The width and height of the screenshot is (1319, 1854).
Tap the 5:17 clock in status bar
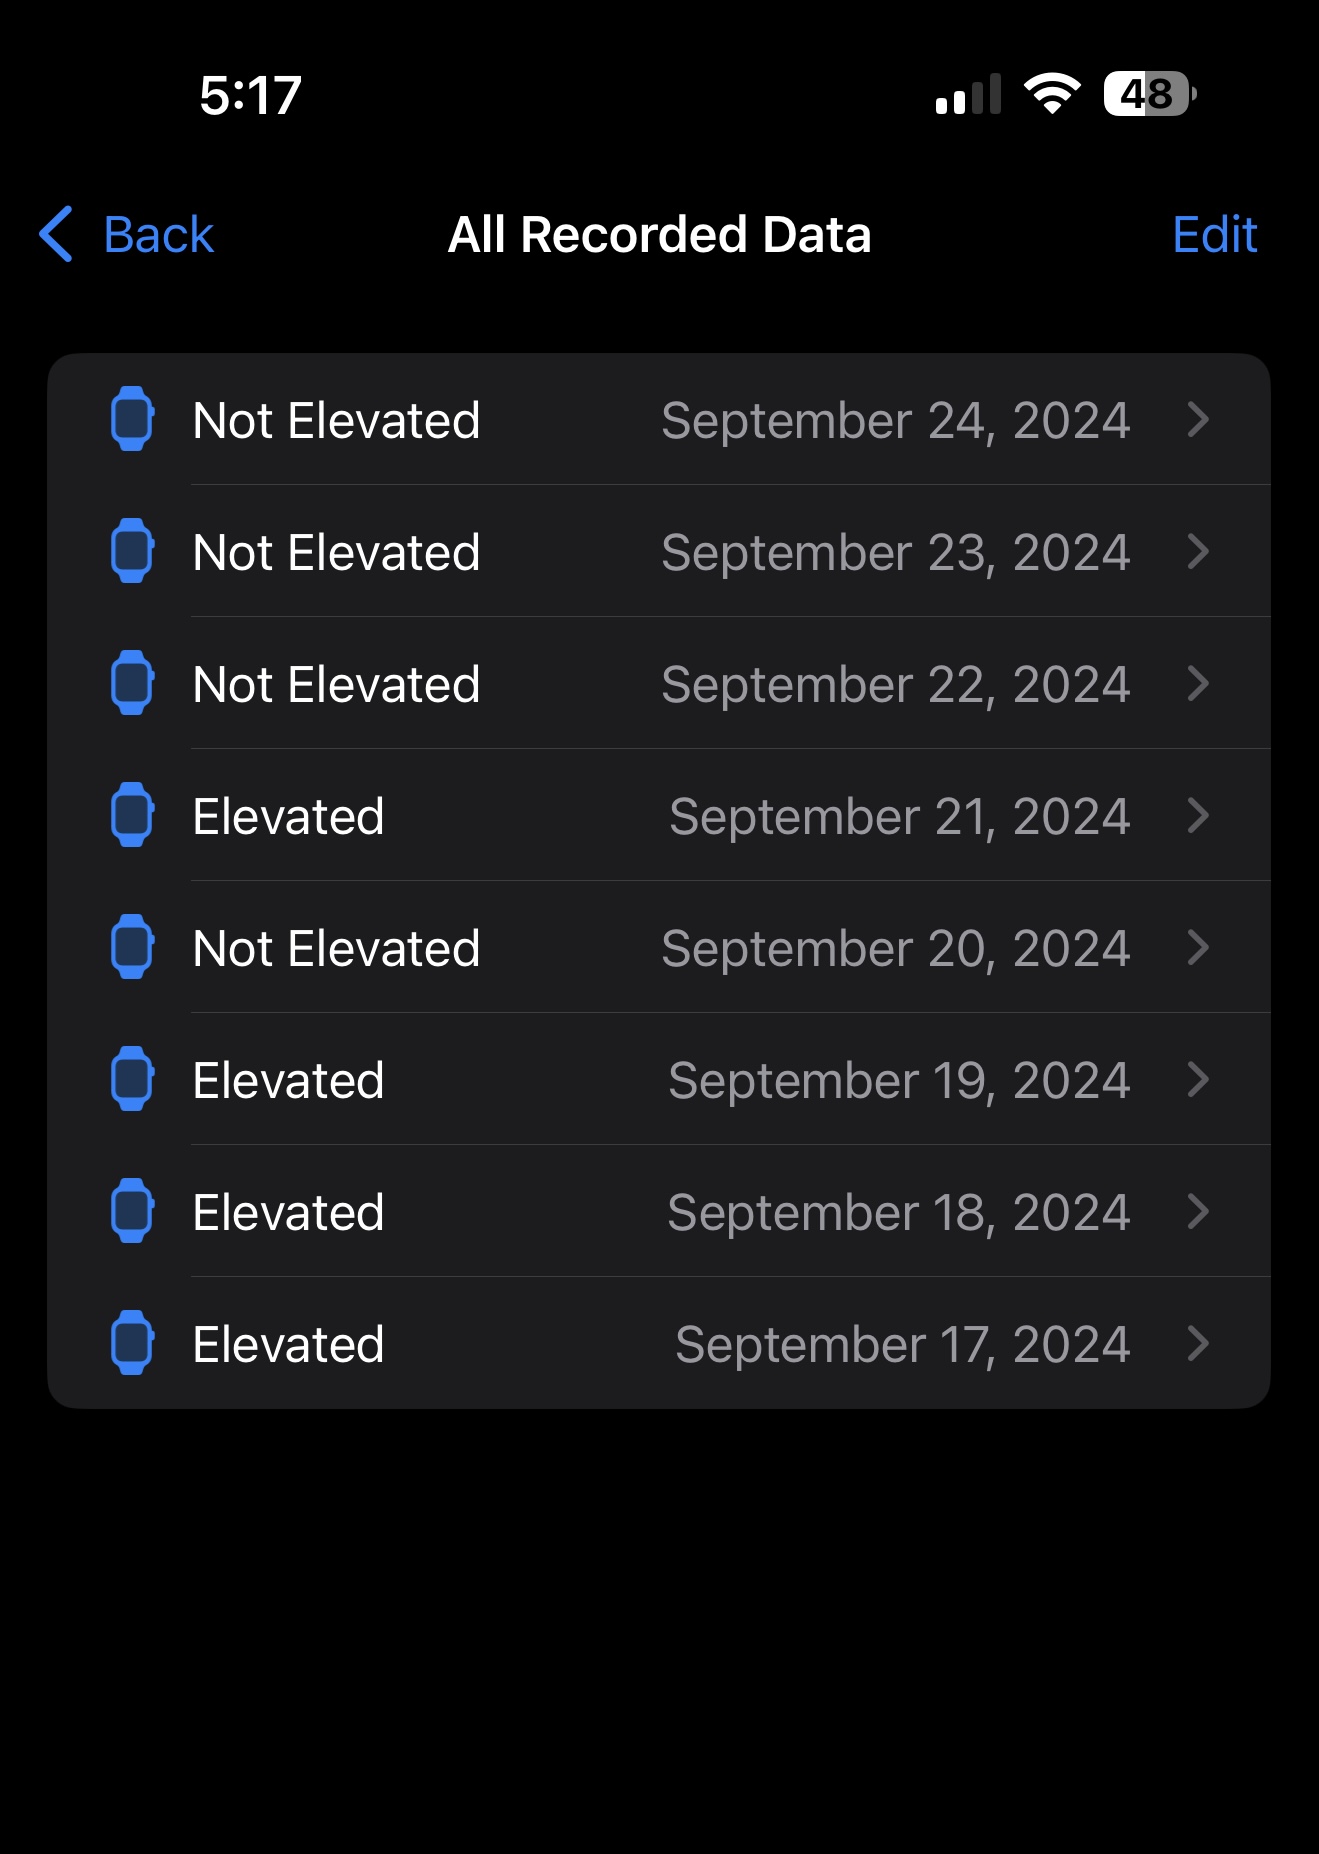250,96
